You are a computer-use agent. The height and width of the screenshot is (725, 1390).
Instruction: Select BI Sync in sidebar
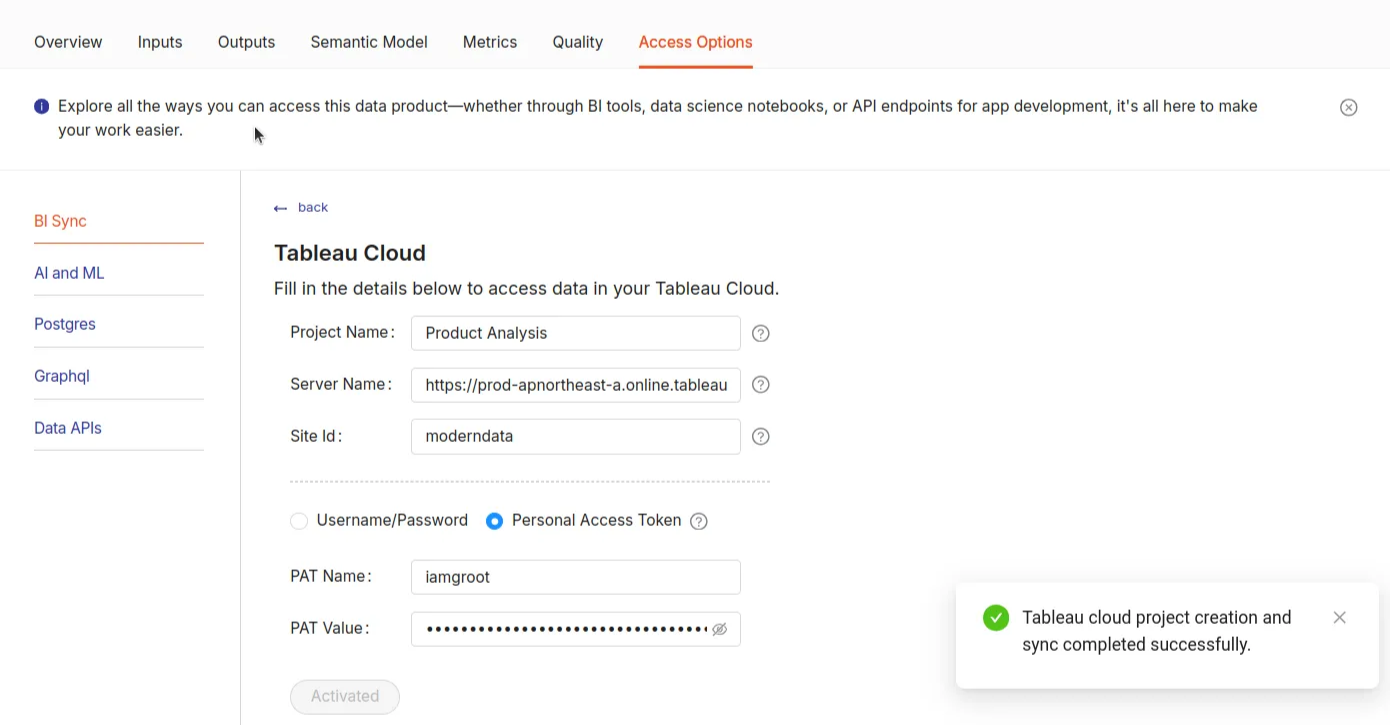[x=60, y=221]
